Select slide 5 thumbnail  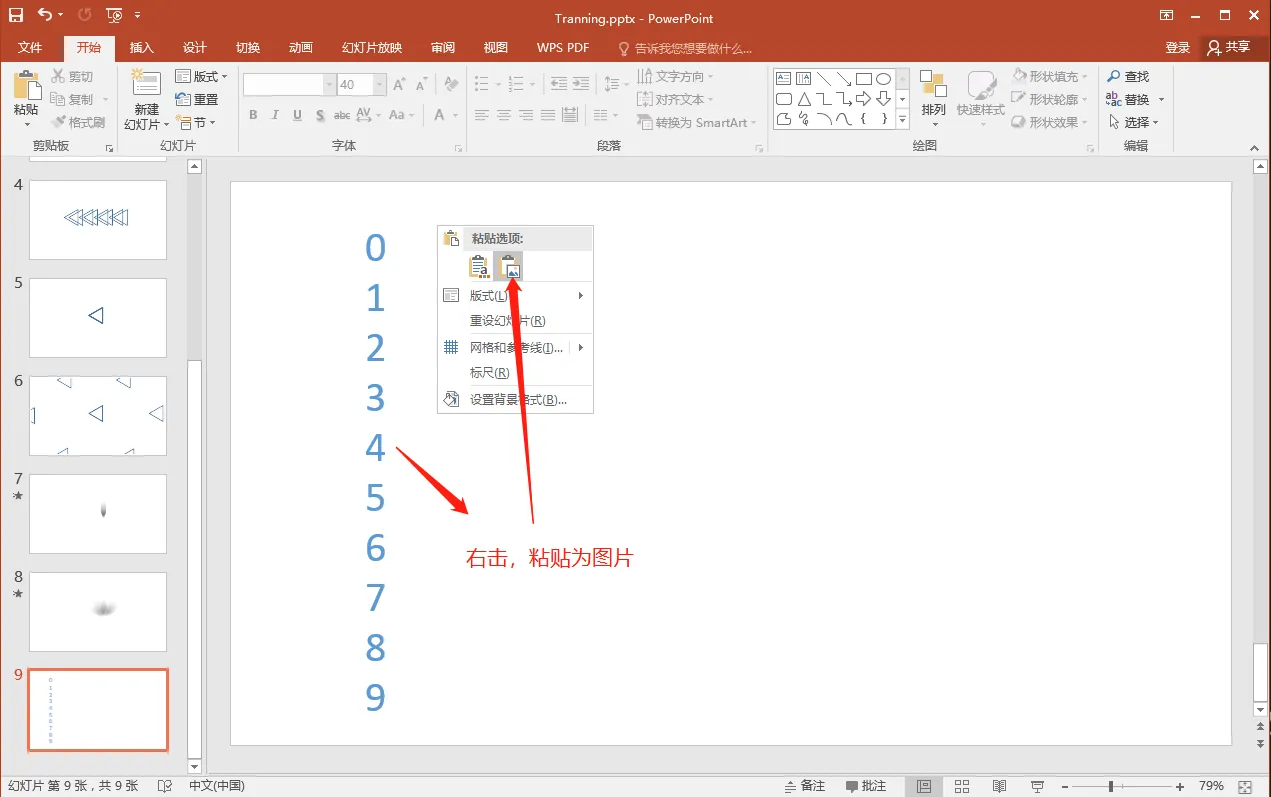click(x=98, y=318)
